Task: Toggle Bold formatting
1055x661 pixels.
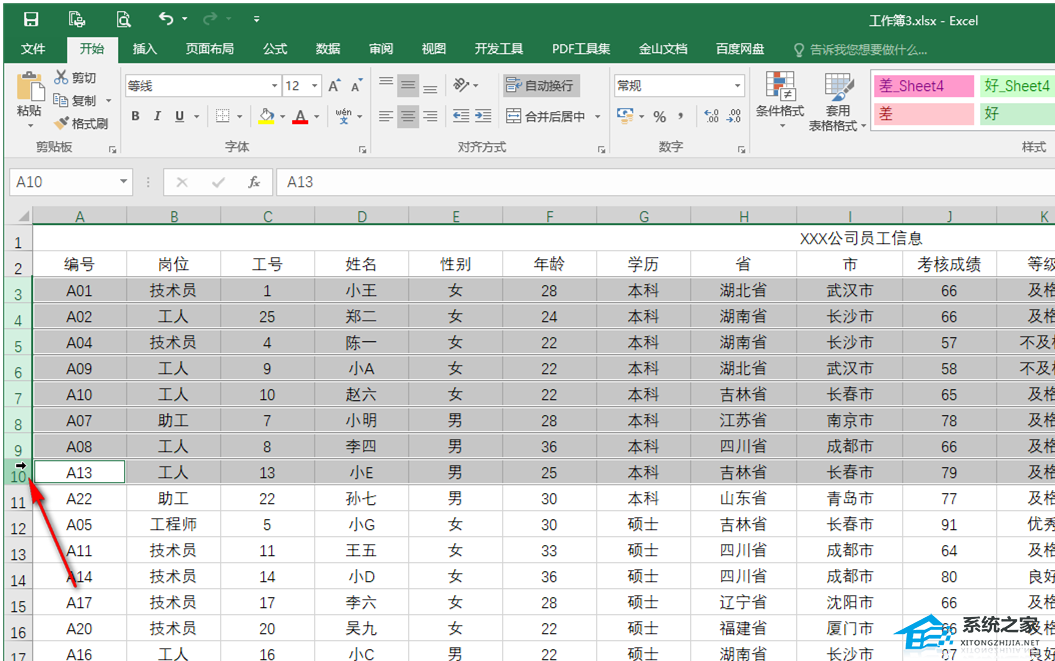Action: click(135, 117)
